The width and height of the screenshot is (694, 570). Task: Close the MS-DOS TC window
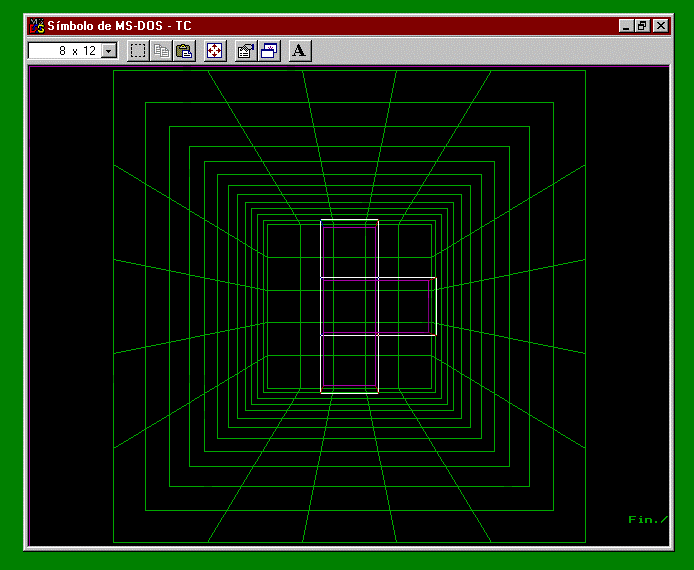pyautogui.click(x=661, y=26)
